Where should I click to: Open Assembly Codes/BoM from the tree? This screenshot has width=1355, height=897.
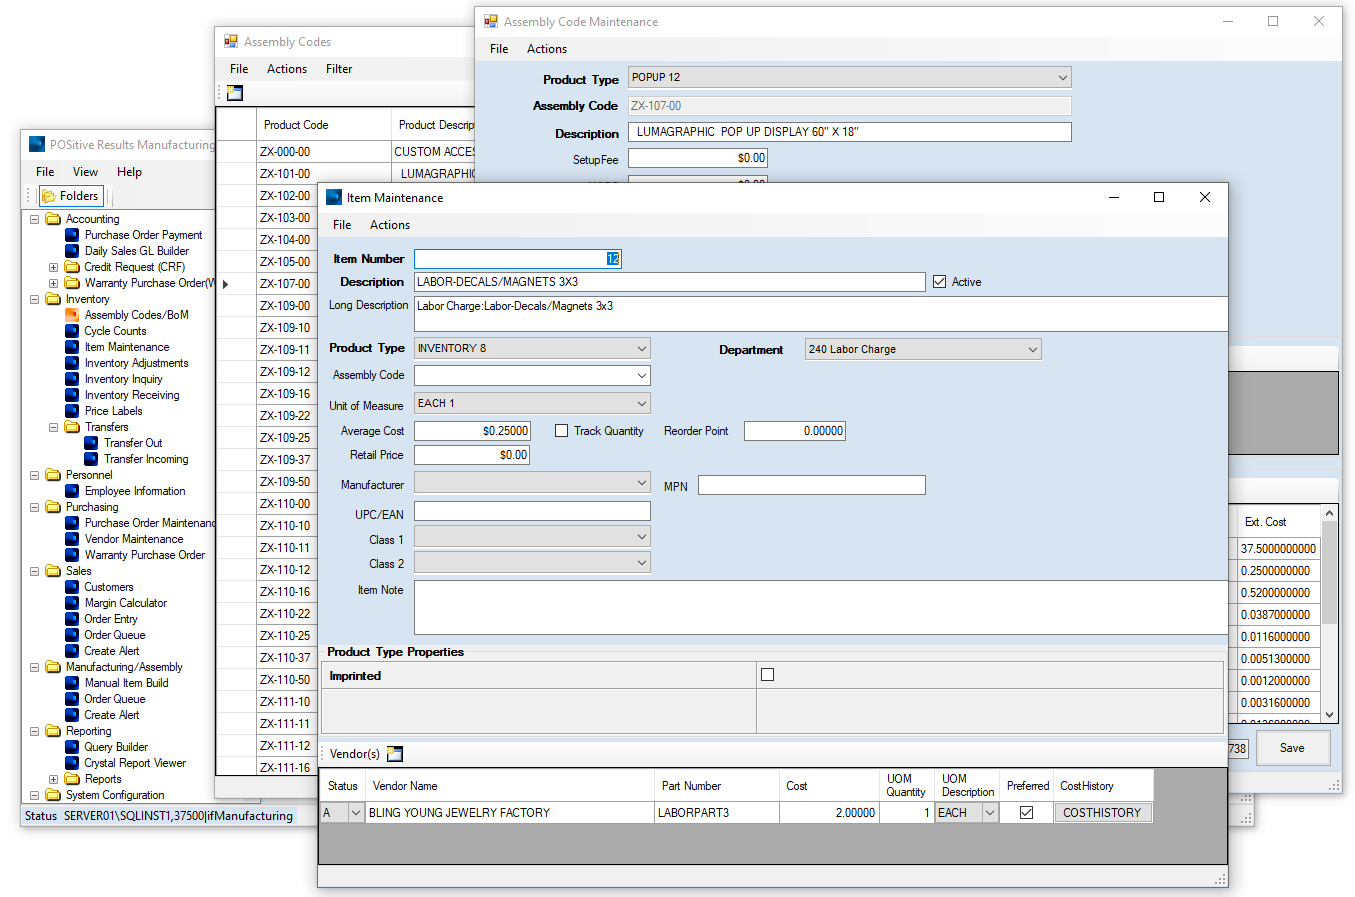point(136,315)
